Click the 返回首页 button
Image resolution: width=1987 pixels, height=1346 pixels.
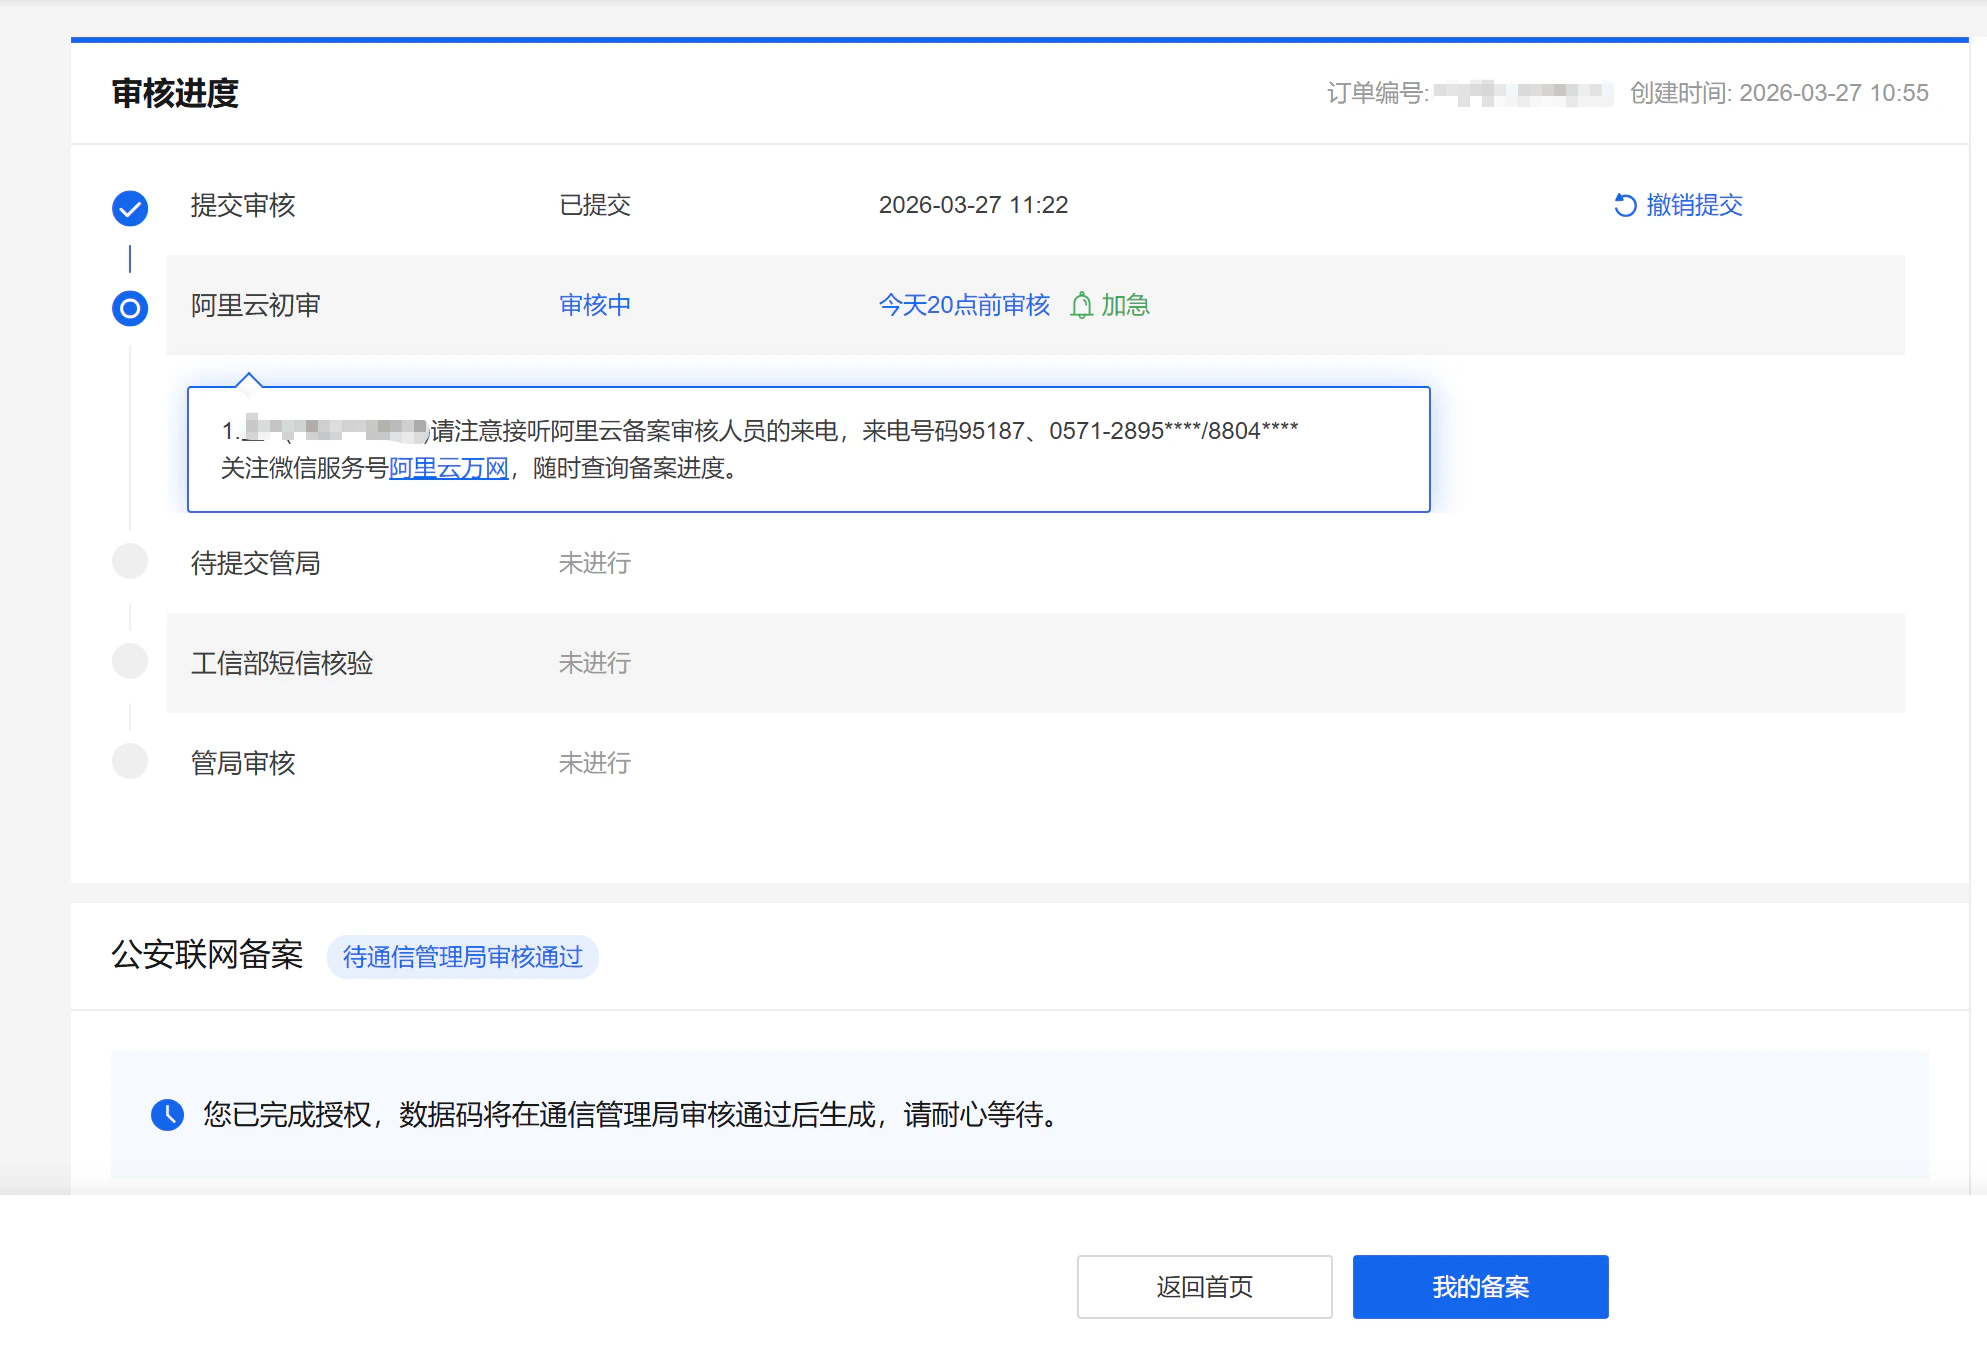1204,1286
